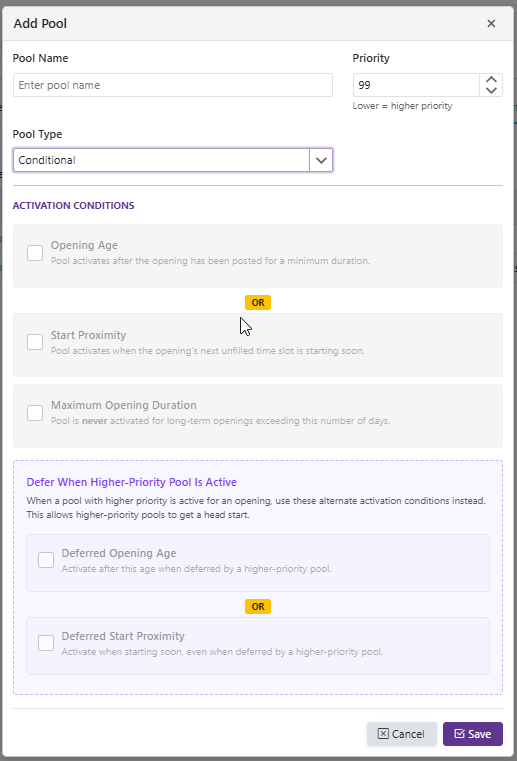Viewport: 517px width, 761px height.
Task: Close the Add Pool dialog
Action: tap(491, 23)
